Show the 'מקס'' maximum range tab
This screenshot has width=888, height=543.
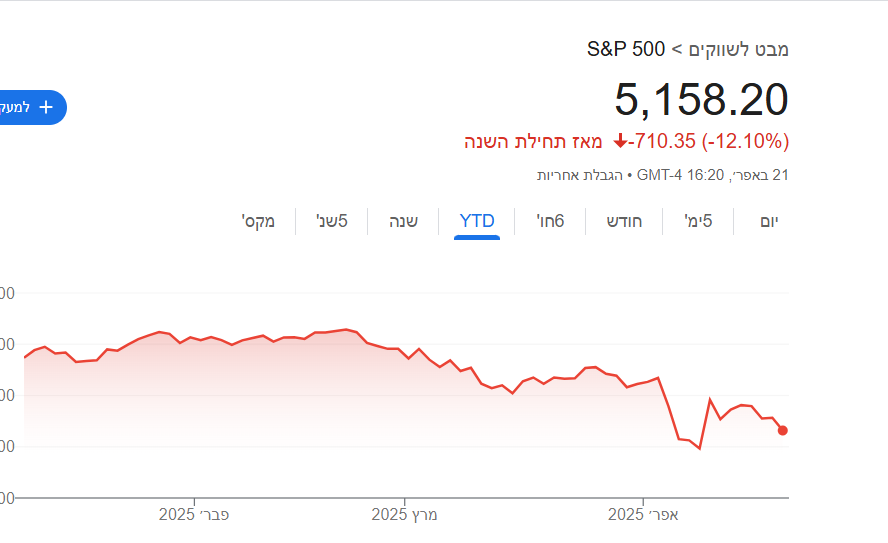coord(258,221)
